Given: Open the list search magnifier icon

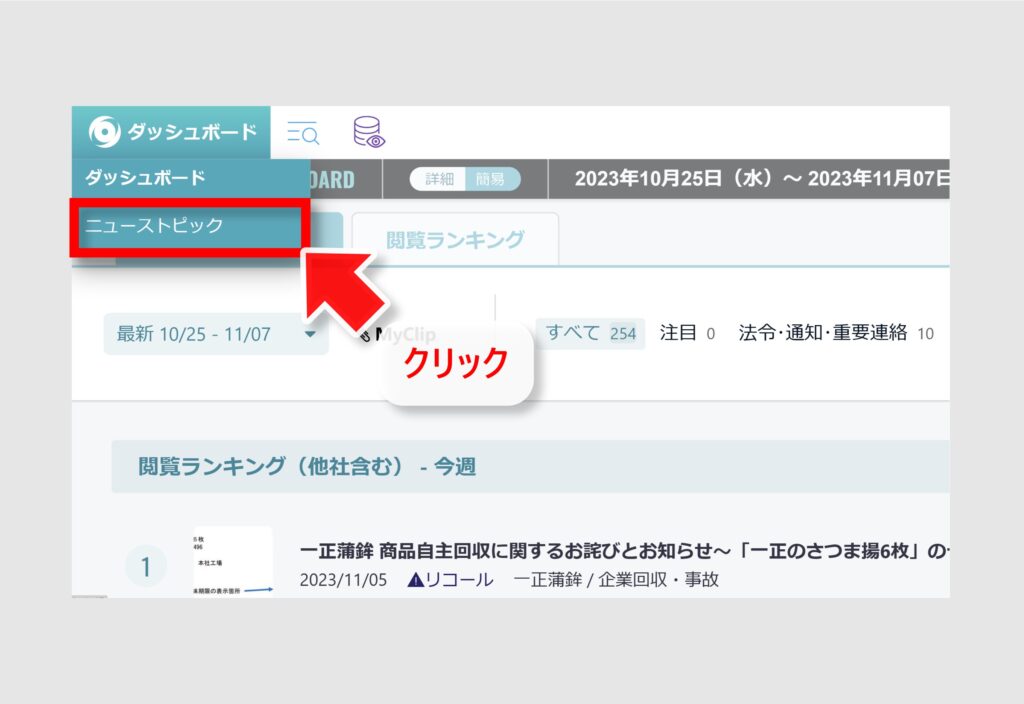Looking at the screenshot, I should 302,133.
